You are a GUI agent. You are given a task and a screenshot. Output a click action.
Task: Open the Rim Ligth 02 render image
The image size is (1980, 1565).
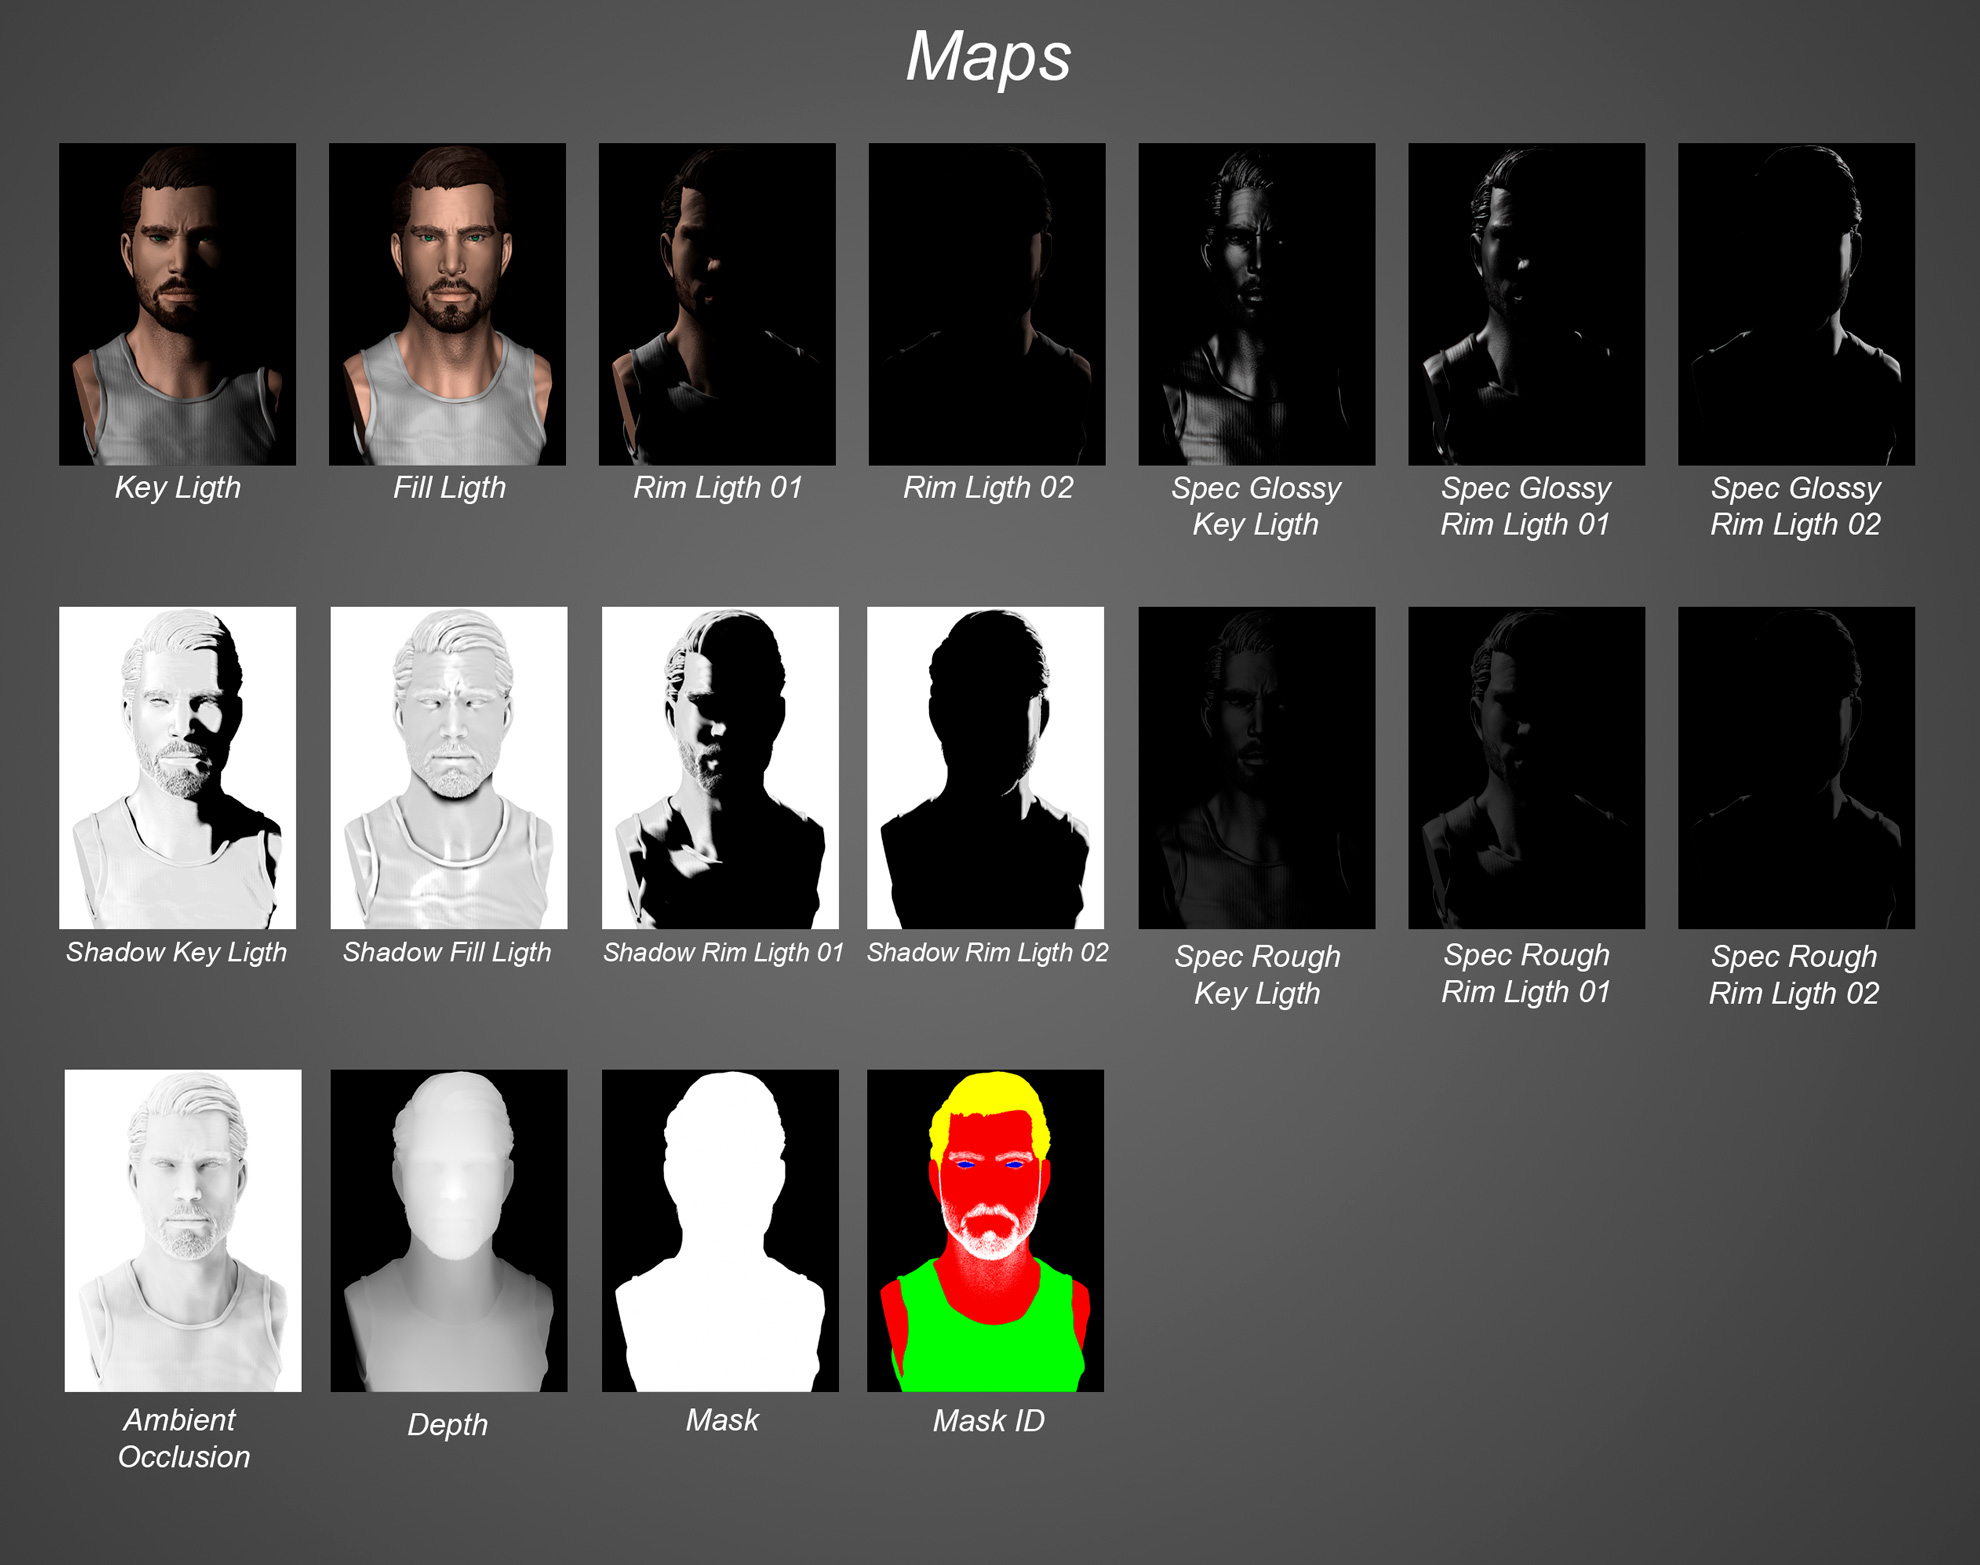[987, 304]
